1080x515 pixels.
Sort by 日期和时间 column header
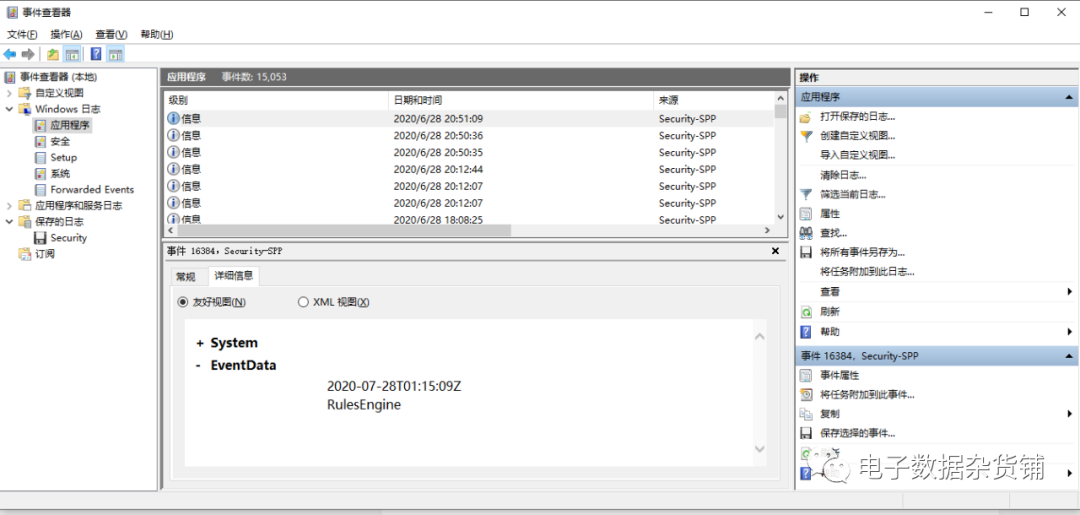tap(521, 101)
